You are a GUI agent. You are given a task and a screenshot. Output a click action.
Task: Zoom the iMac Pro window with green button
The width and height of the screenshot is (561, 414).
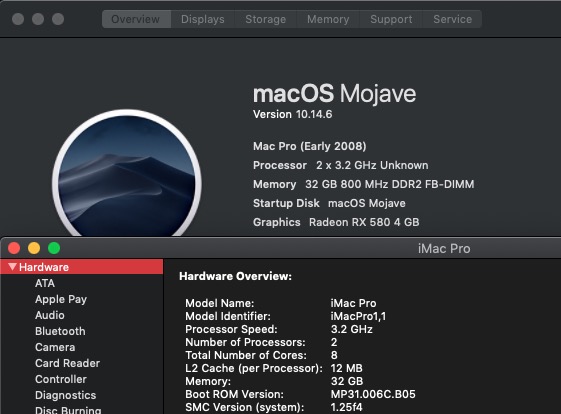(54, 248)
